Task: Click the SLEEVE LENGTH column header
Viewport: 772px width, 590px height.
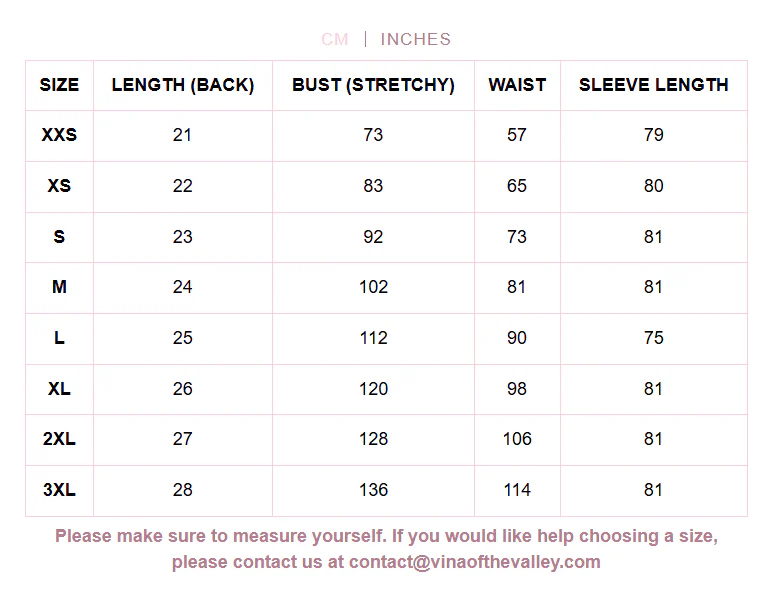Action: click(653, 85)
